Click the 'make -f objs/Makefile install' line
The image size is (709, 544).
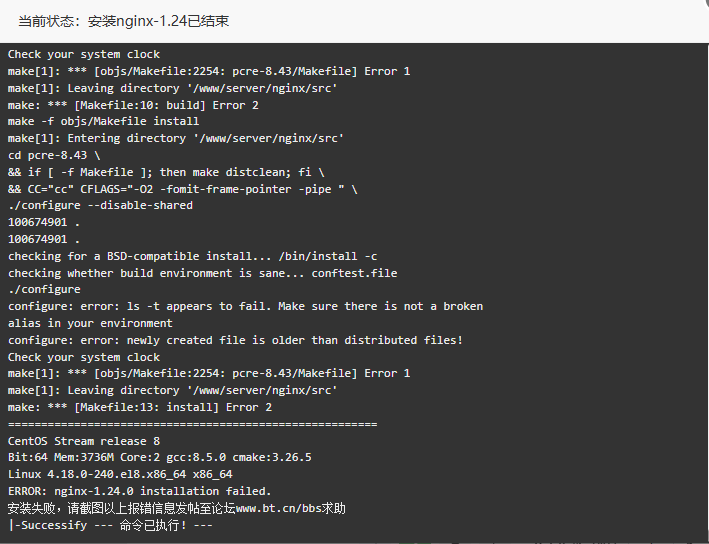click(103, 121)
